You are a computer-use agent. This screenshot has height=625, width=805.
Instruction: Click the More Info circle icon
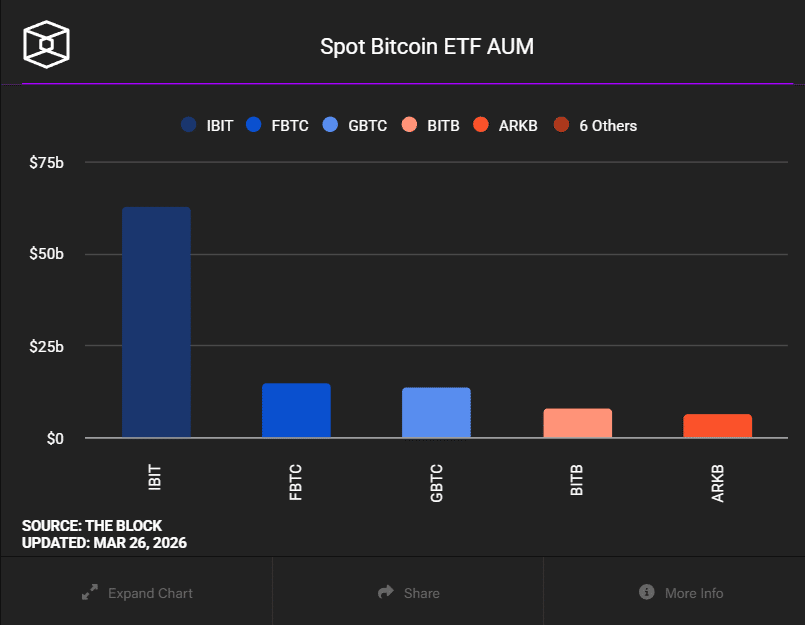click(646, 592)
